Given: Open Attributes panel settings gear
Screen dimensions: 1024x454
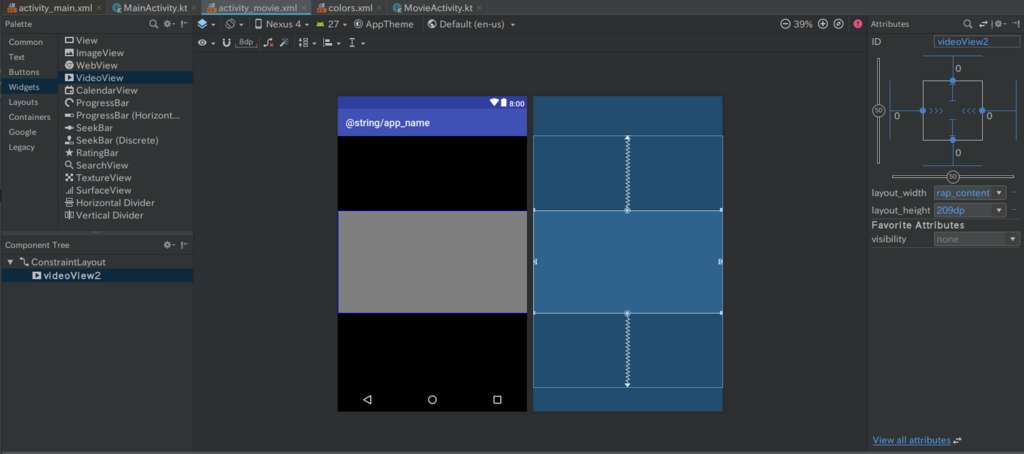Looking at the screenshot, I should click(x=999, y=24).
